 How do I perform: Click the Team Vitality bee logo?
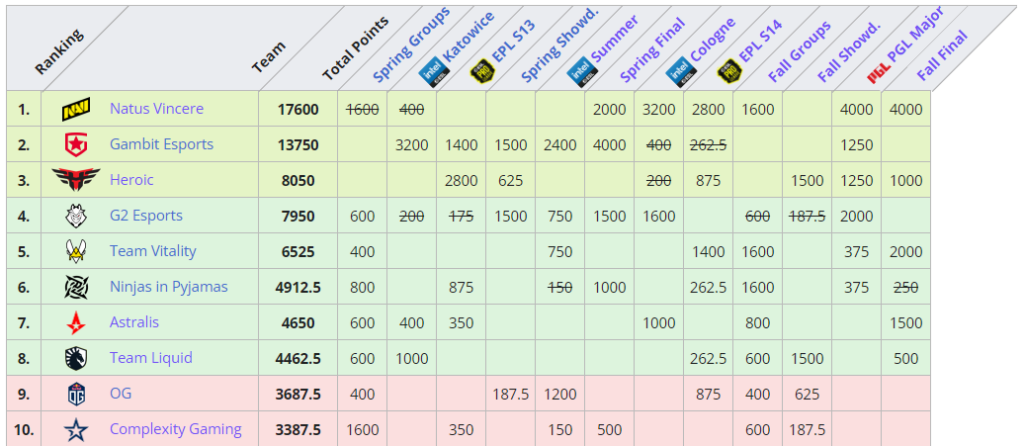[x=76, y=251]
